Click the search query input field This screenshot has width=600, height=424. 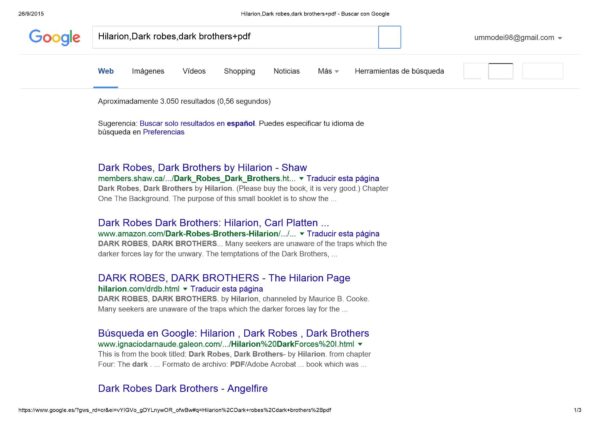pyautogui.click(x=235, y=37)
